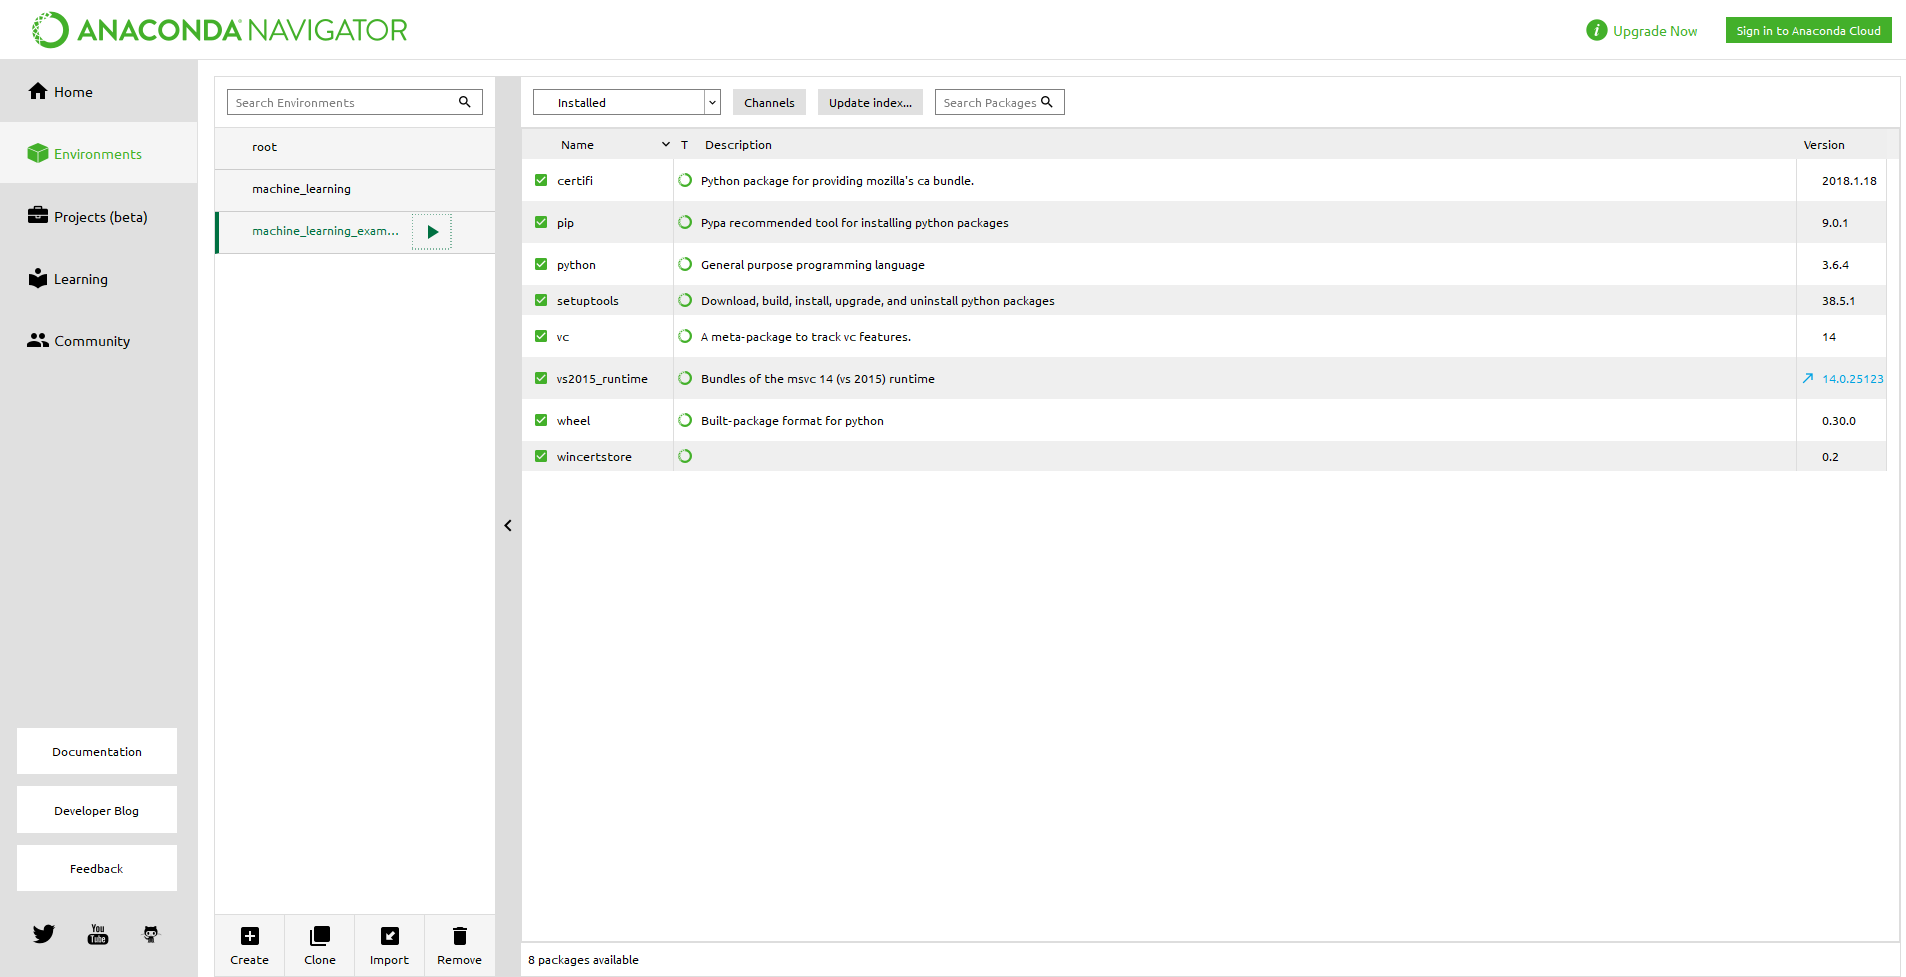The image size is (1906, 977).
Task: Click the Search Packages magnifier icon
Action: click(1047, 102)
